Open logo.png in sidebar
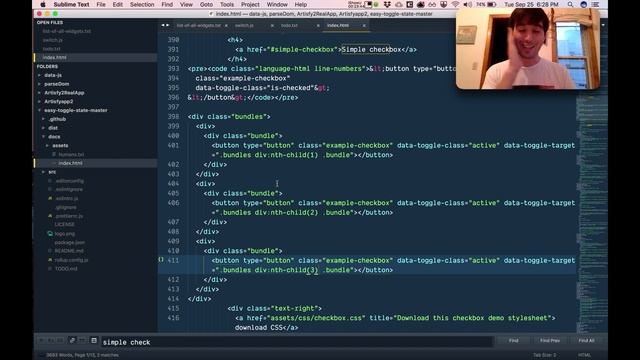Viewport: 640px width, 360px height. [x=64, y=233]
